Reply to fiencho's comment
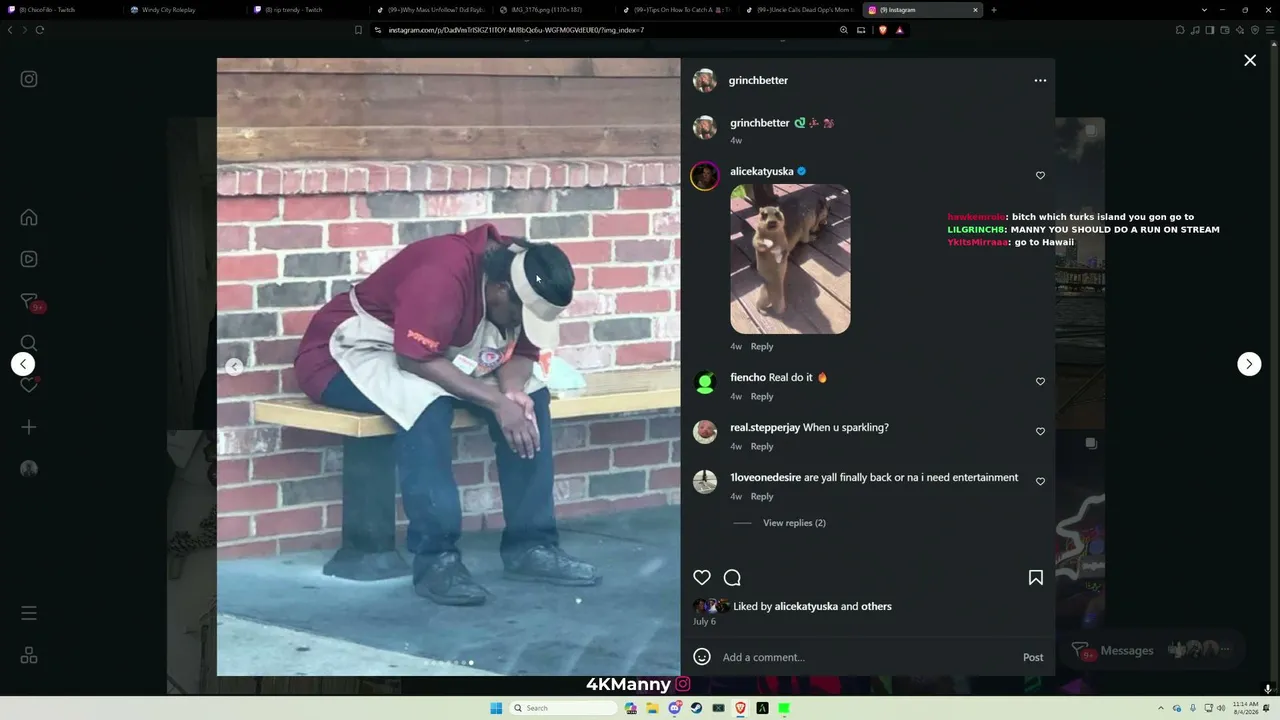This screenshot has height=720, width=1280. 762,397
